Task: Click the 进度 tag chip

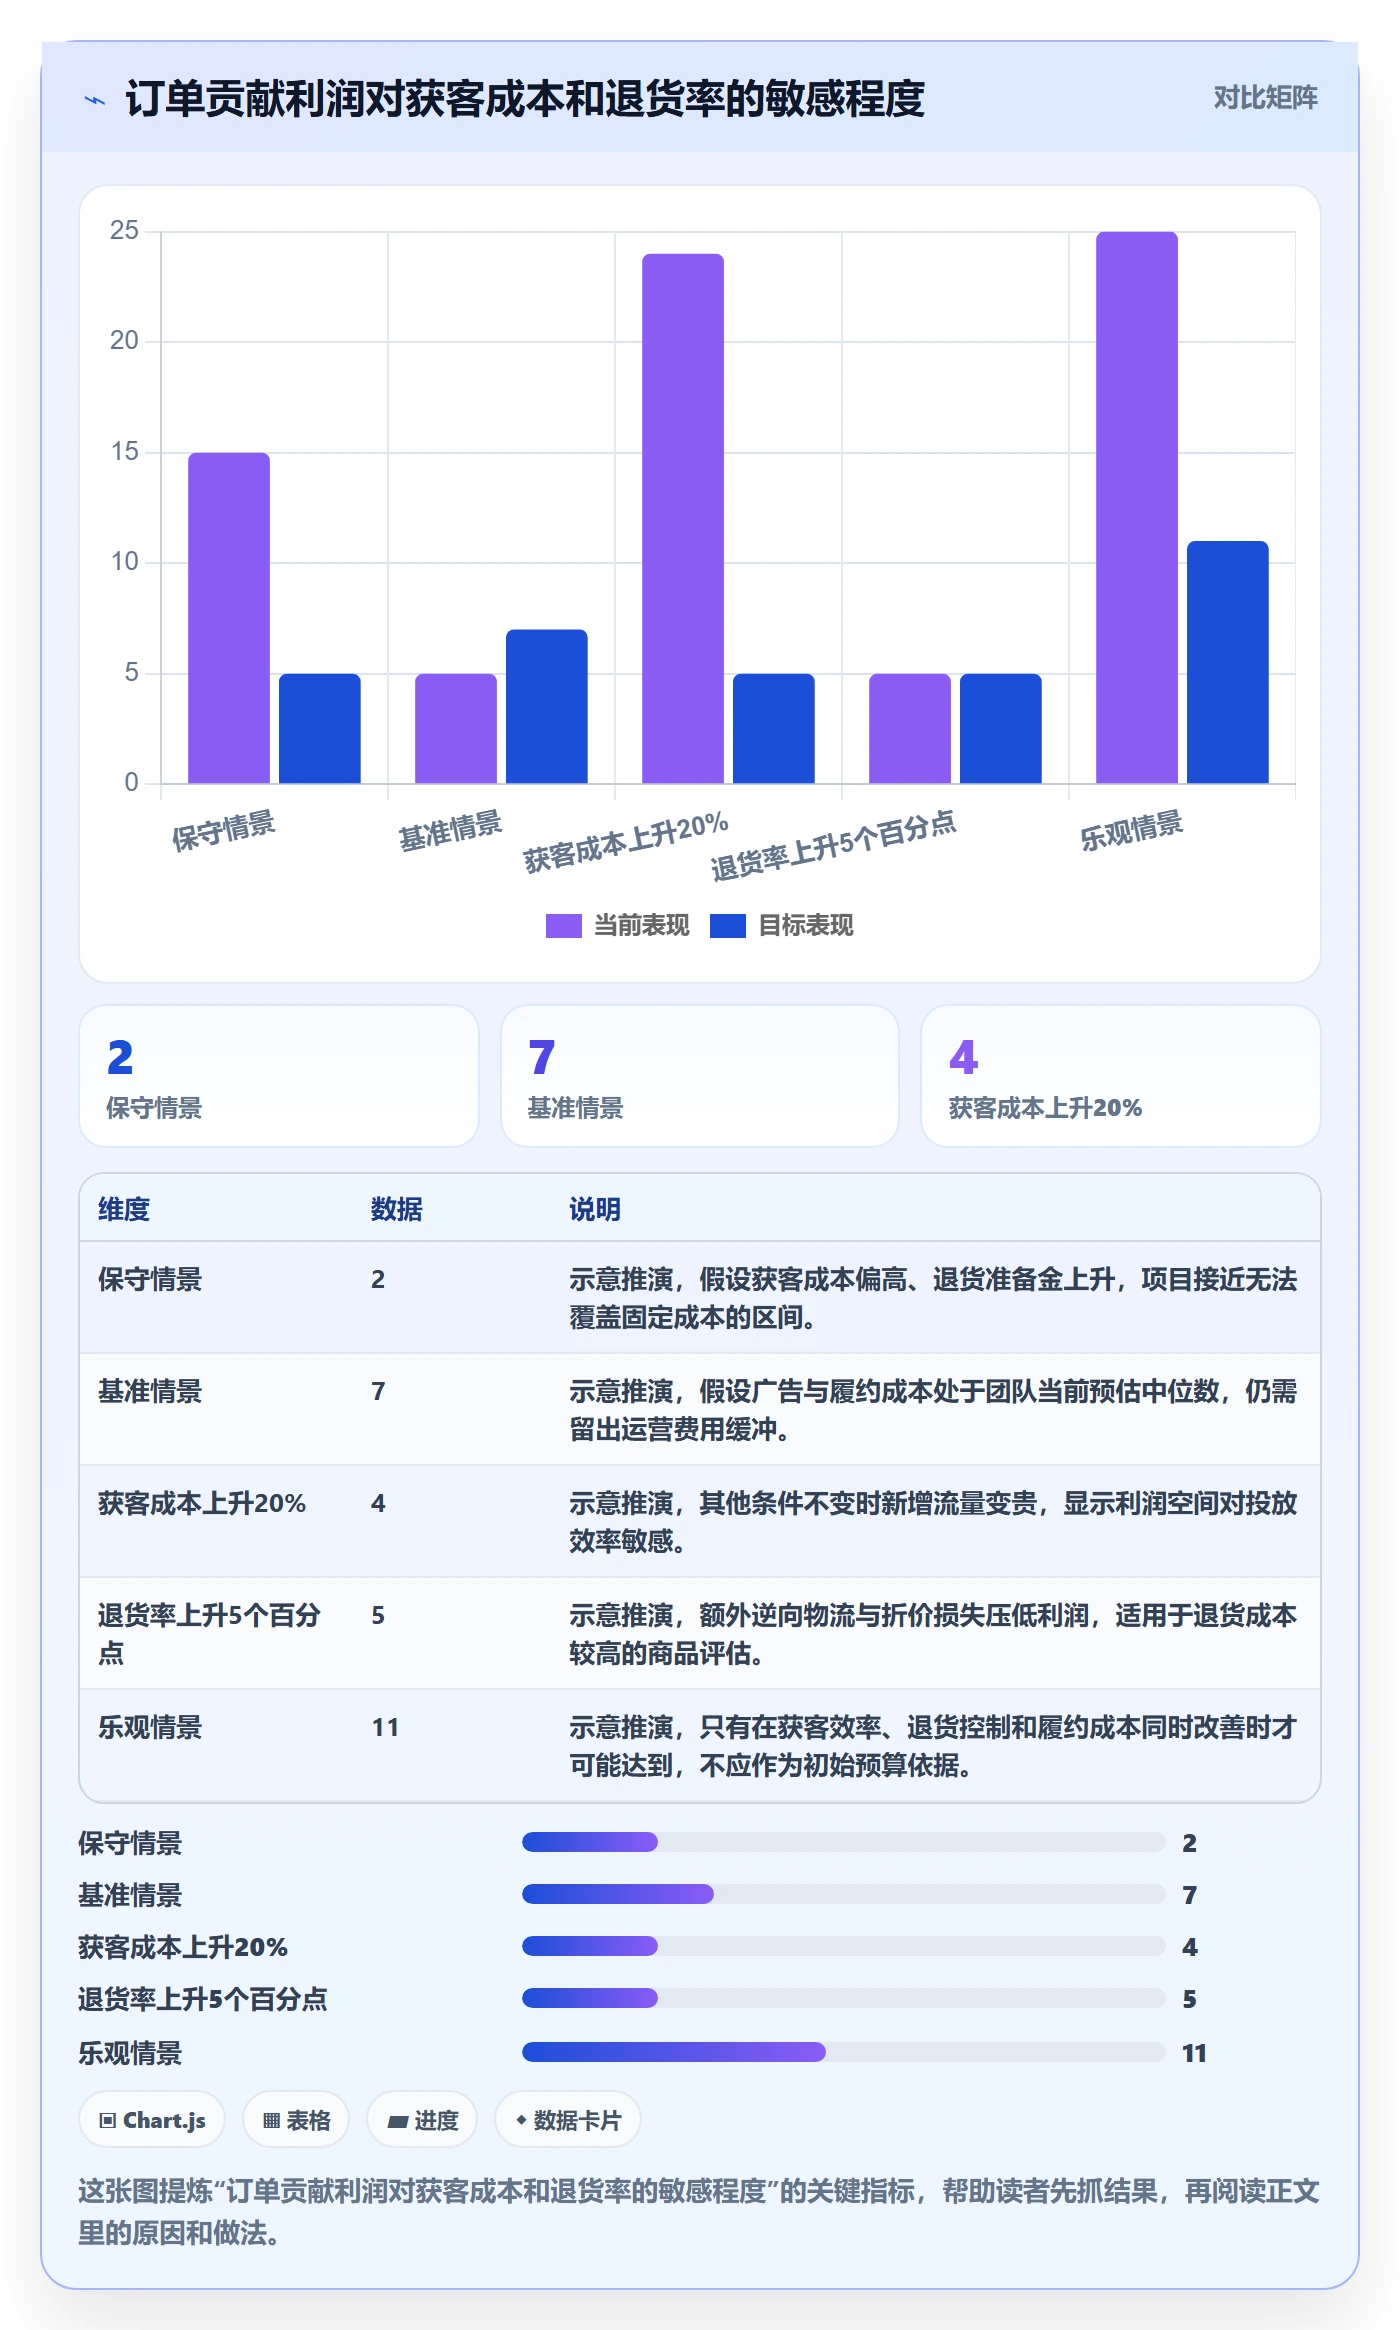Action: (x=422, y=2120)
